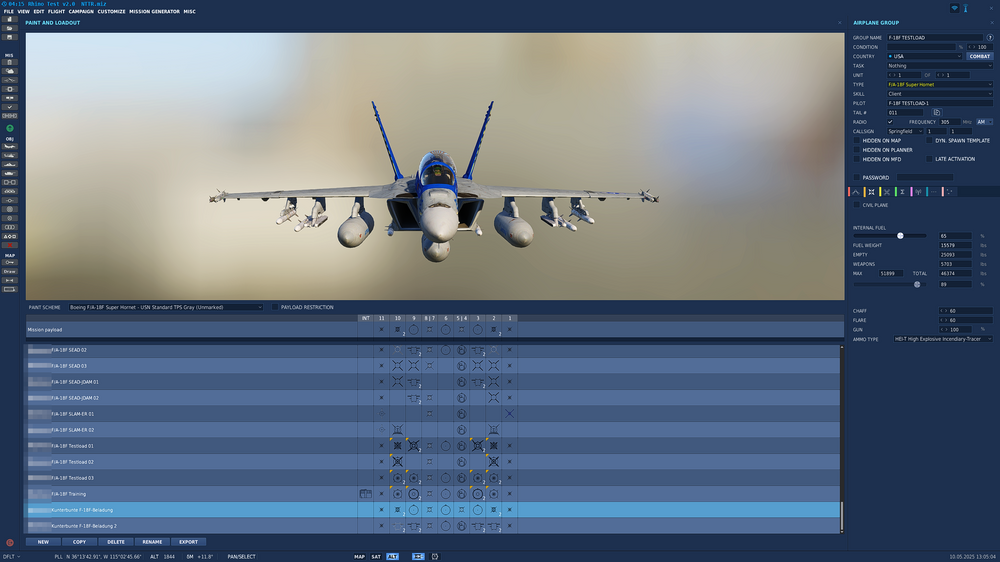Open the Draw tool in map section

pyautogui.click(x=10, y=272)
